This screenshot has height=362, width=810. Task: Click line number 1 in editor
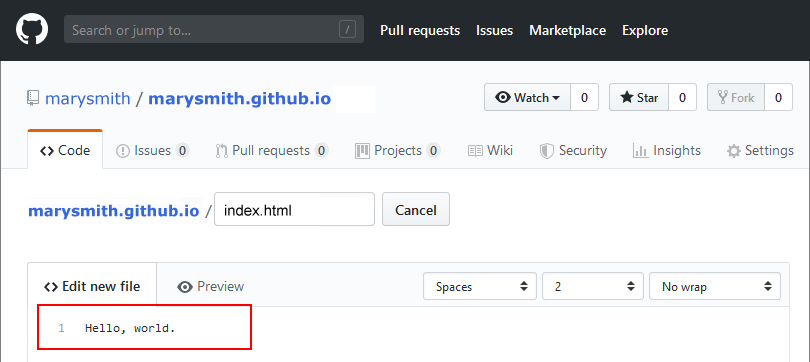[x=61, y=328]
